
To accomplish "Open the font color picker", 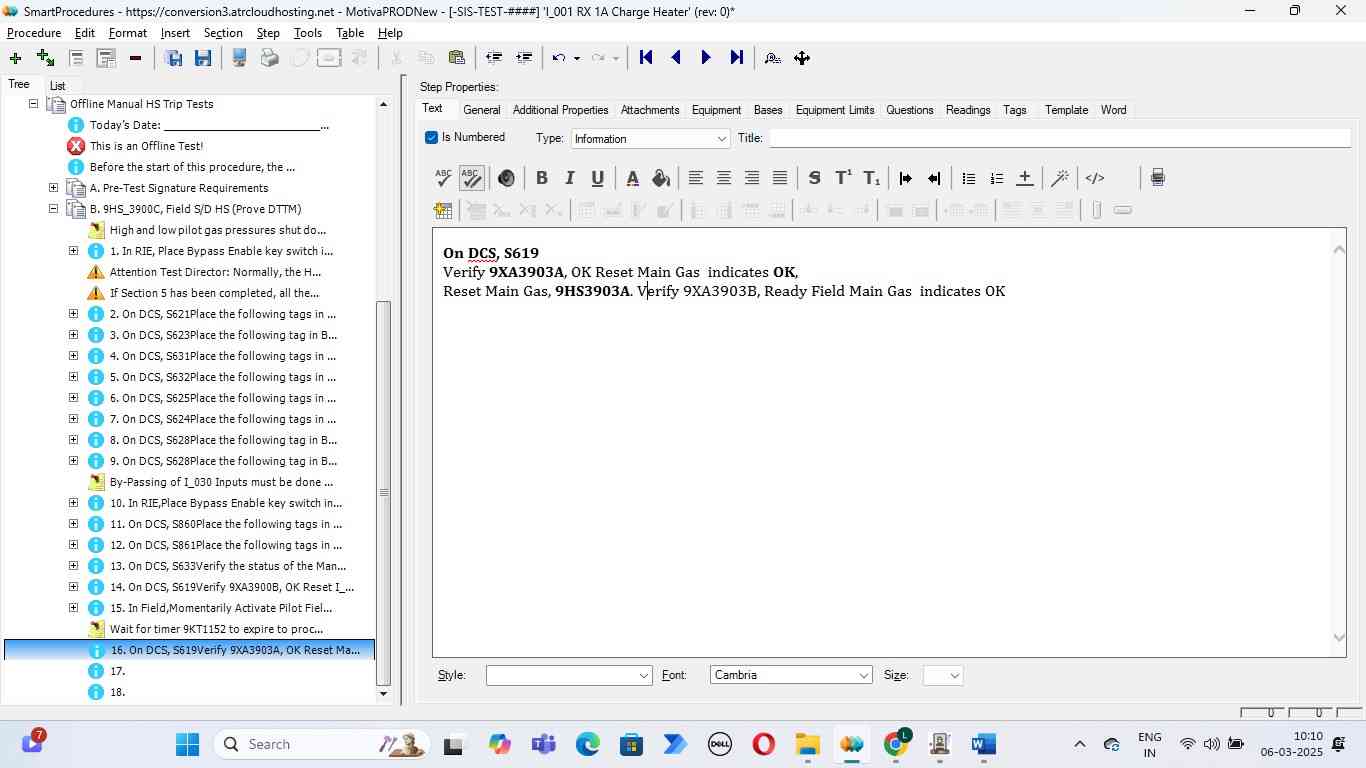I will tap(632, 178).
